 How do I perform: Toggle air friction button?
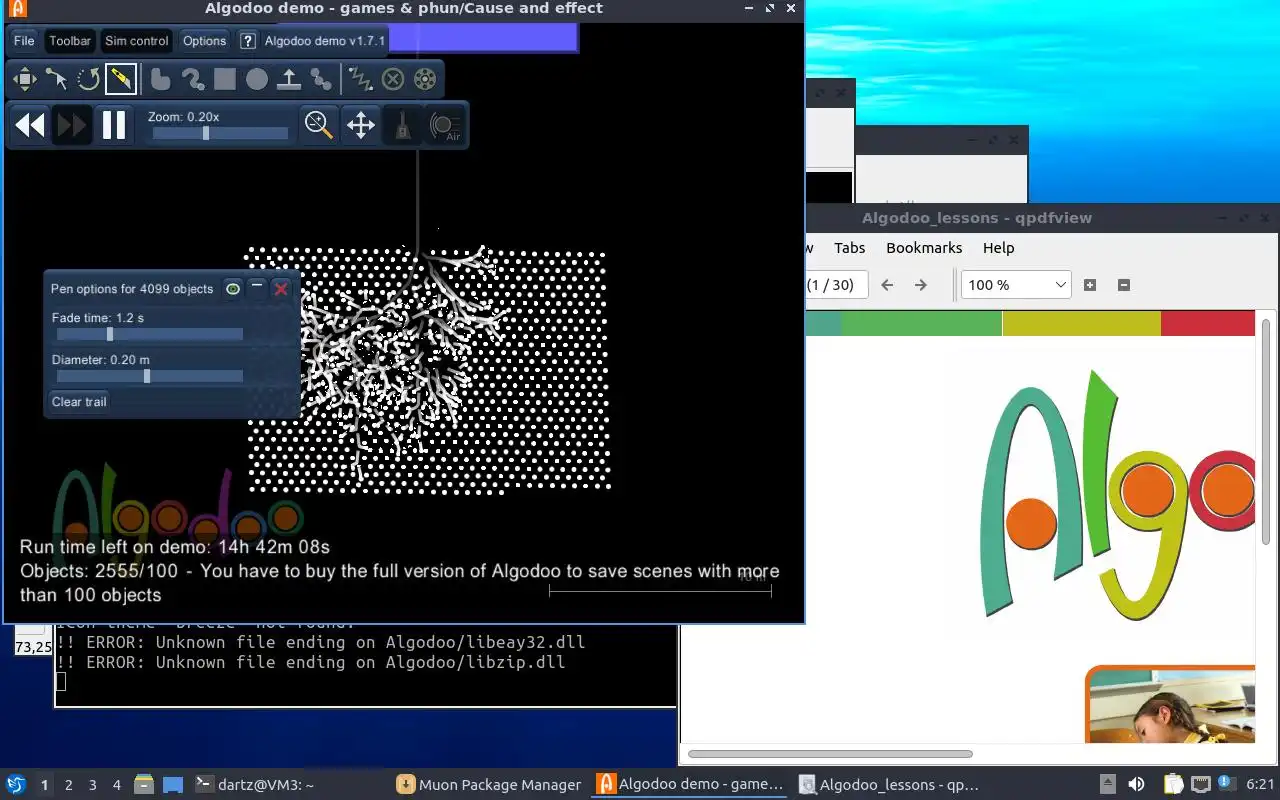(445, 125)
